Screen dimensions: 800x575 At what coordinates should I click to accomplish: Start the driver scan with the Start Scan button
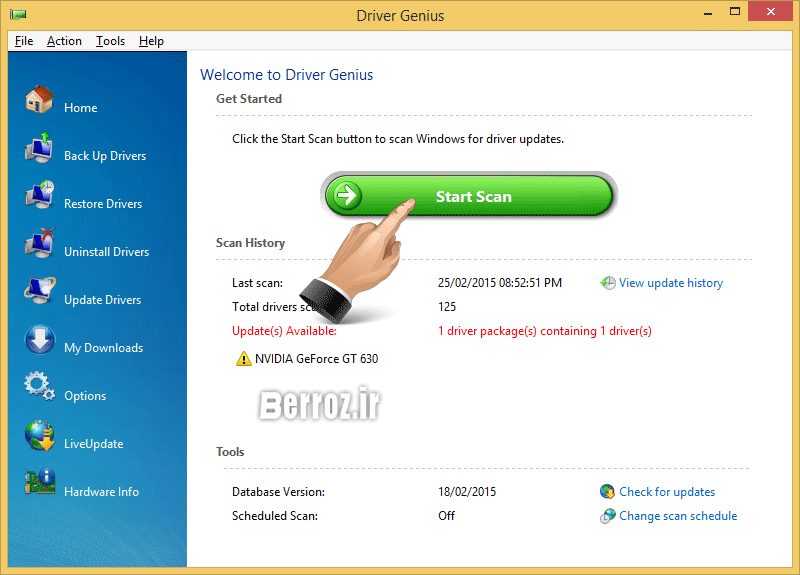468,196
